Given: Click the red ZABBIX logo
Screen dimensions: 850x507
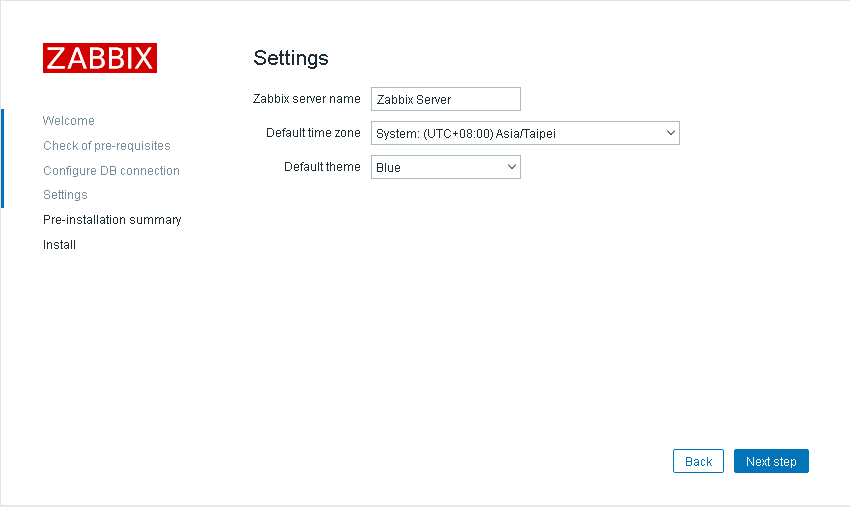Looking at the screenshot, I should [x=100, y=58].
